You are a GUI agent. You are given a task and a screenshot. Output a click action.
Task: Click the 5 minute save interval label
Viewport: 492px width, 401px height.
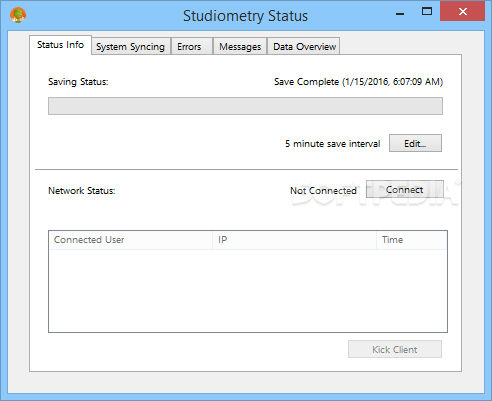coord(333,144)
